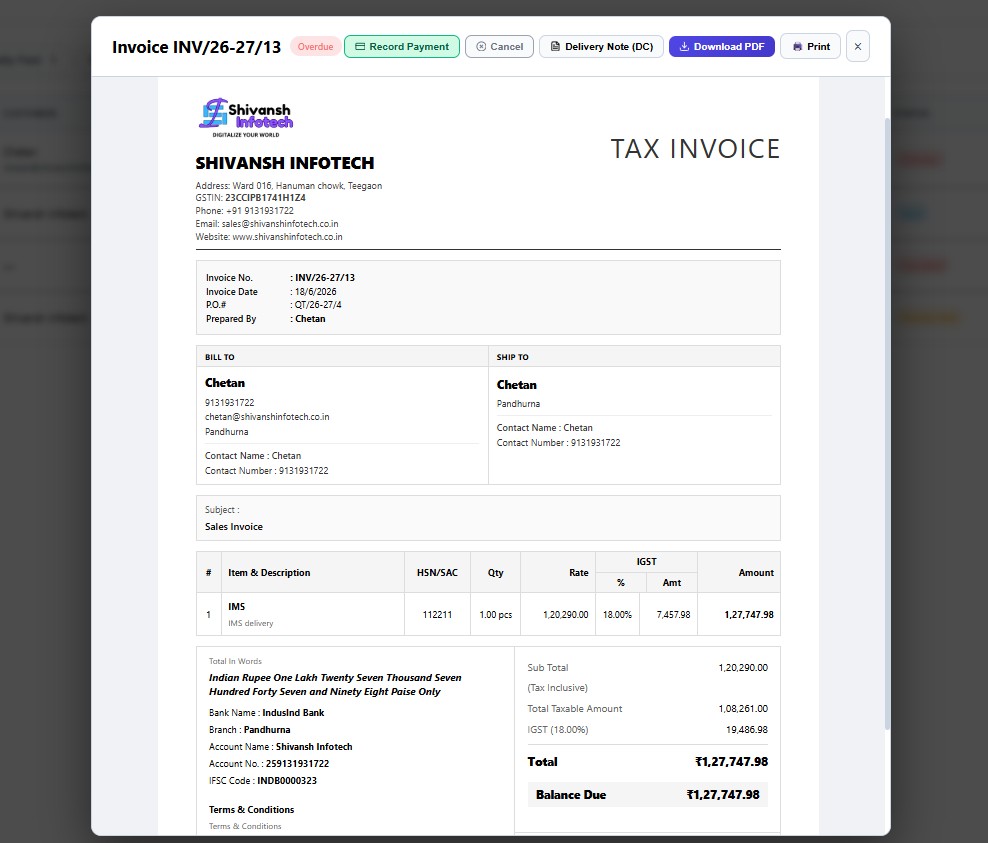Click the download arrow icon
Viewport: 988px width, 843px height.
(x=684, y=47)
